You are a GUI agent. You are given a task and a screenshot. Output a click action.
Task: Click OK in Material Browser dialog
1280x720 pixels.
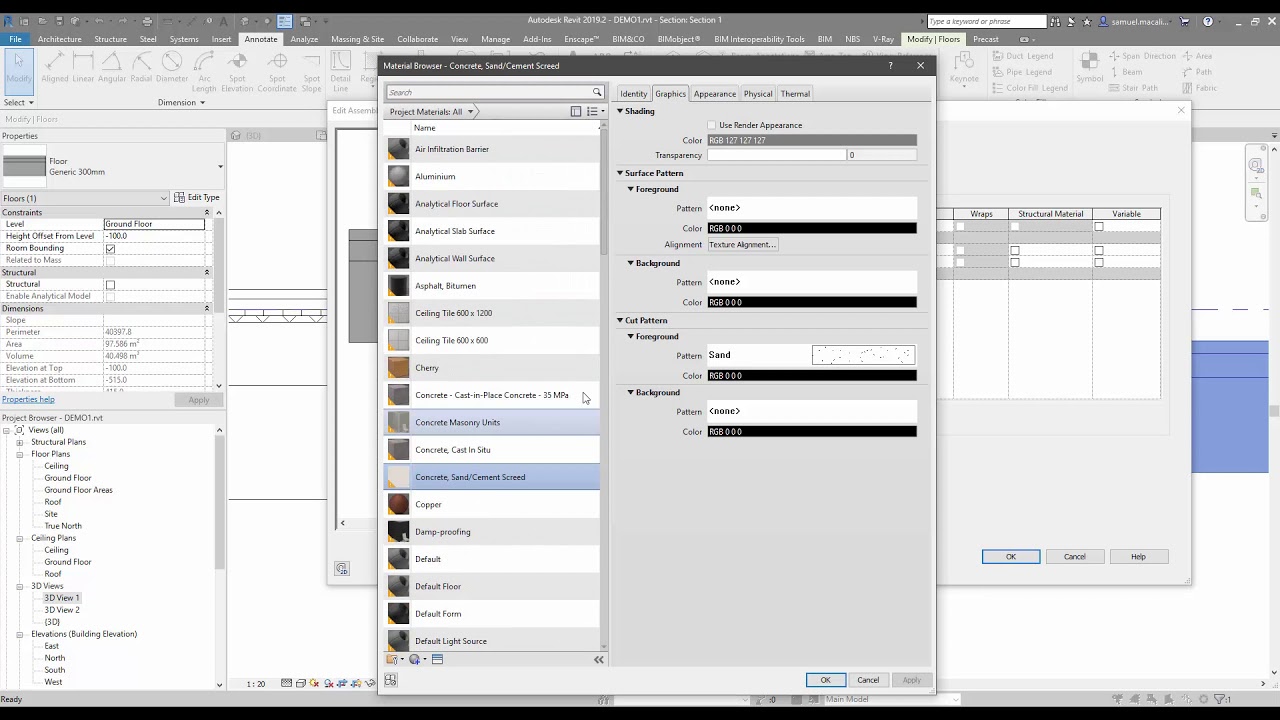pyautogui.click(x=826, y=680)
